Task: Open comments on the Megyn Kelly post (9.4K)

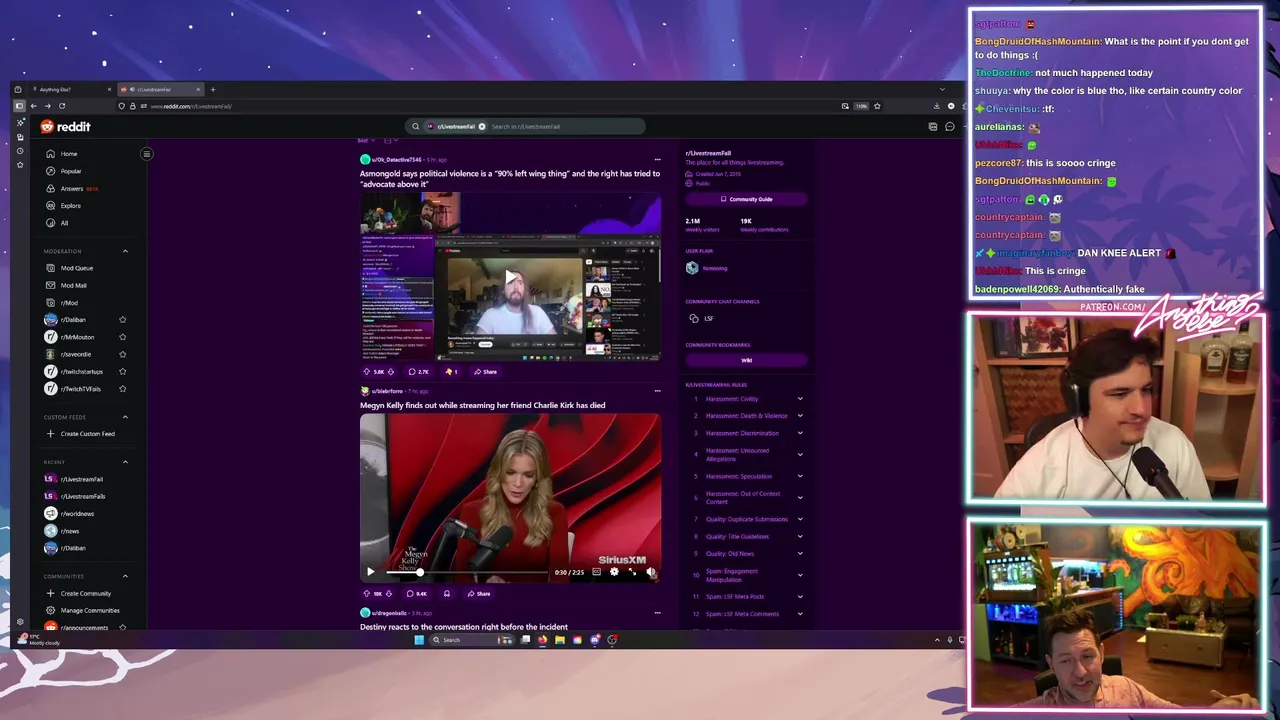Action: pyautogui.click(x=417, y=594)
